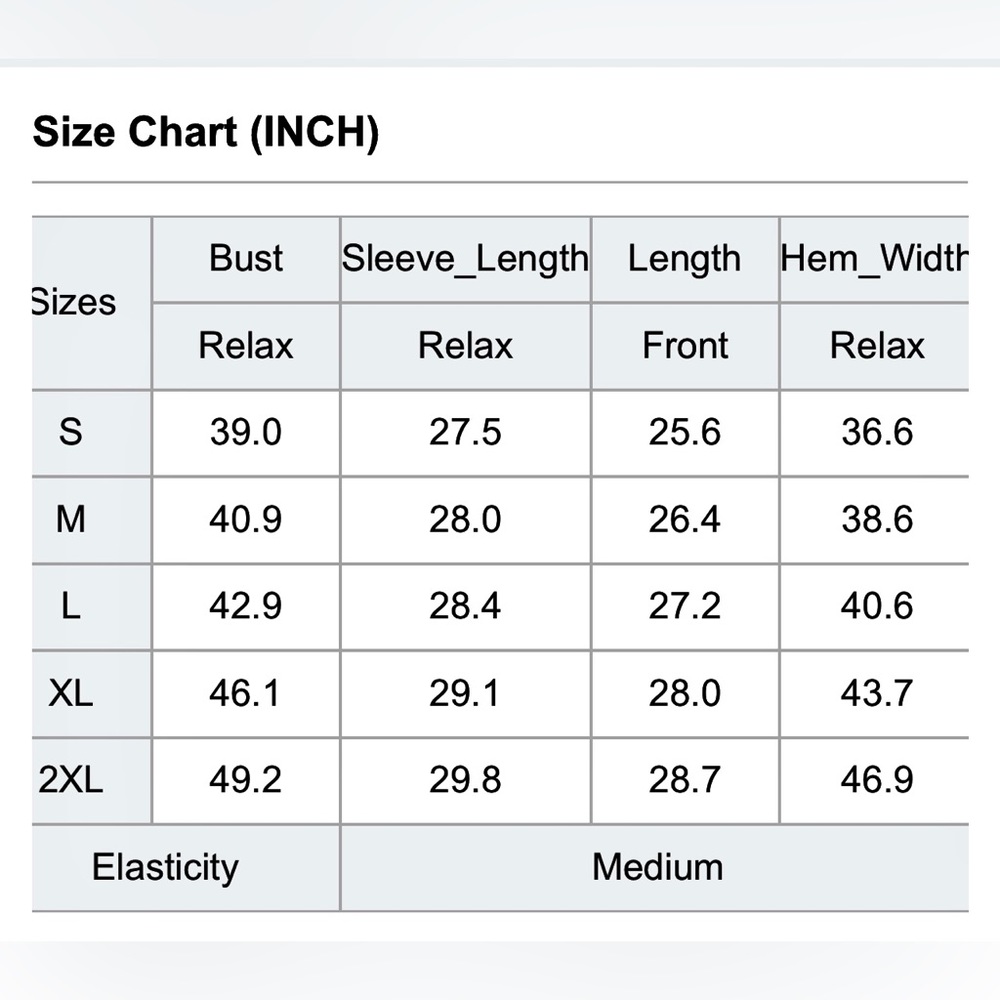Image resolution: width=1000 pixels, height=1000 pixels.
Task: Select the Medium elasticity value
Action: 655,867
